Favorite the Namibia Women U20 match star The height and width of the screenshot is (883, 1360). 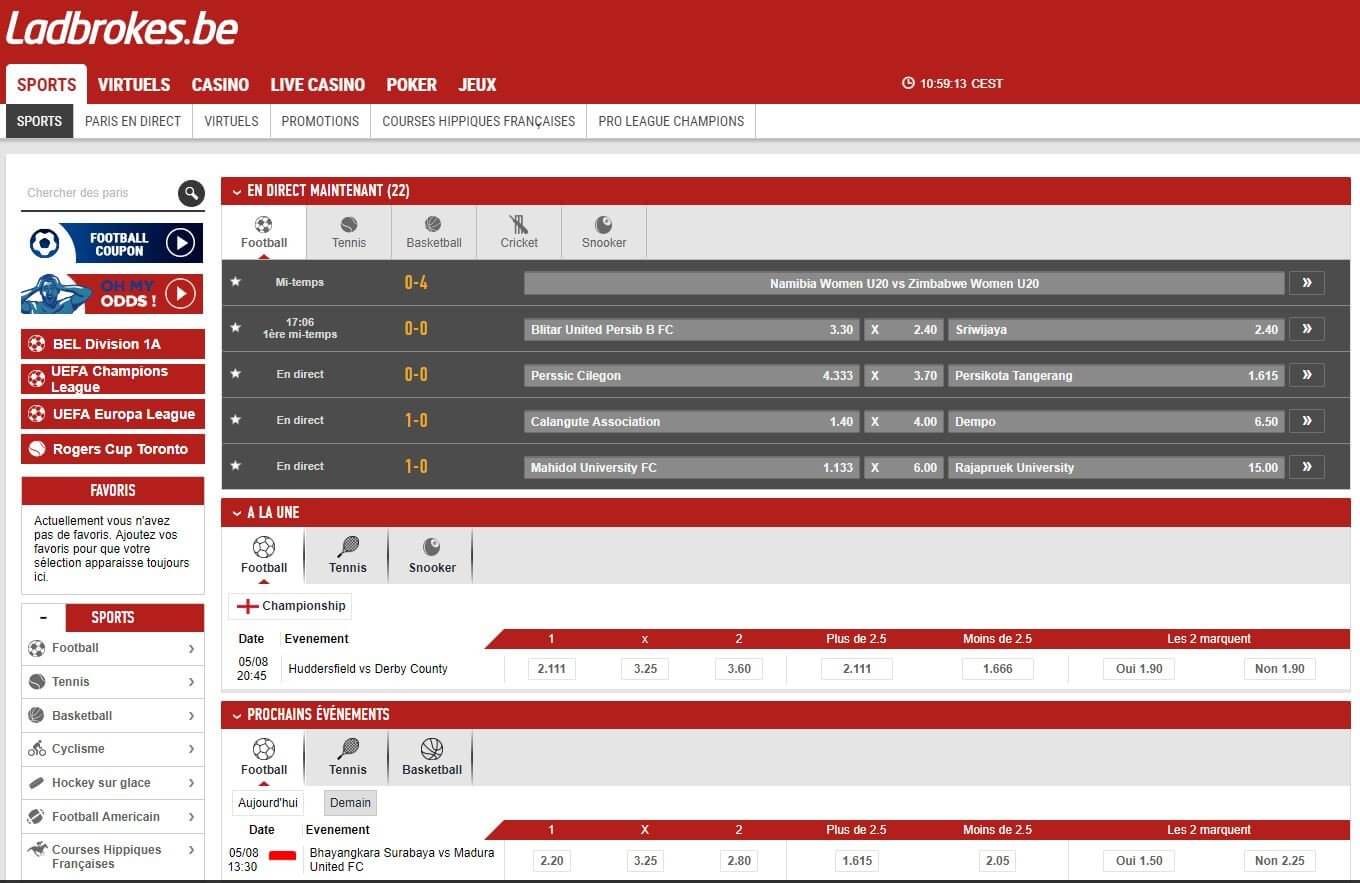click(236, 282)
